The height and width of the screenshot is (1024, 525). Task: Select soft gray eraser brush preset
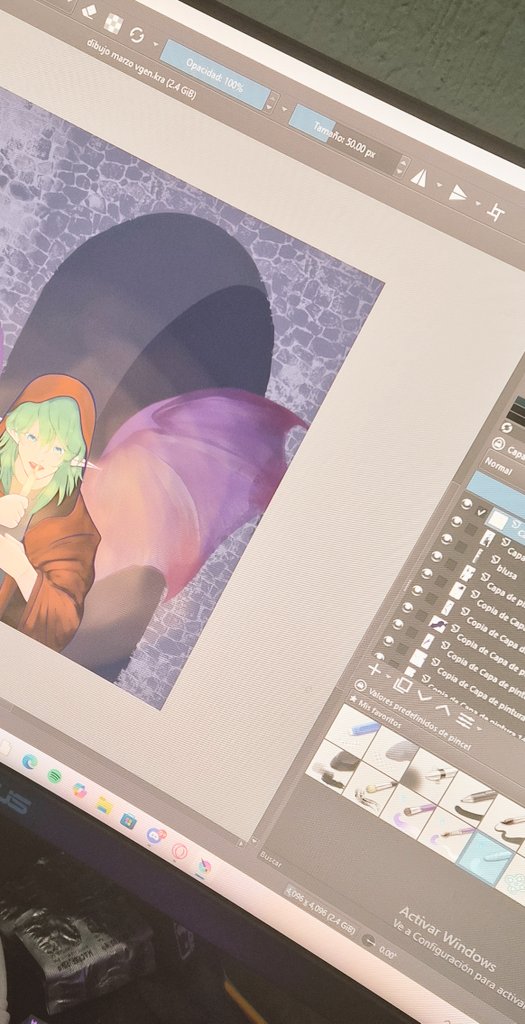click(390, 752)
